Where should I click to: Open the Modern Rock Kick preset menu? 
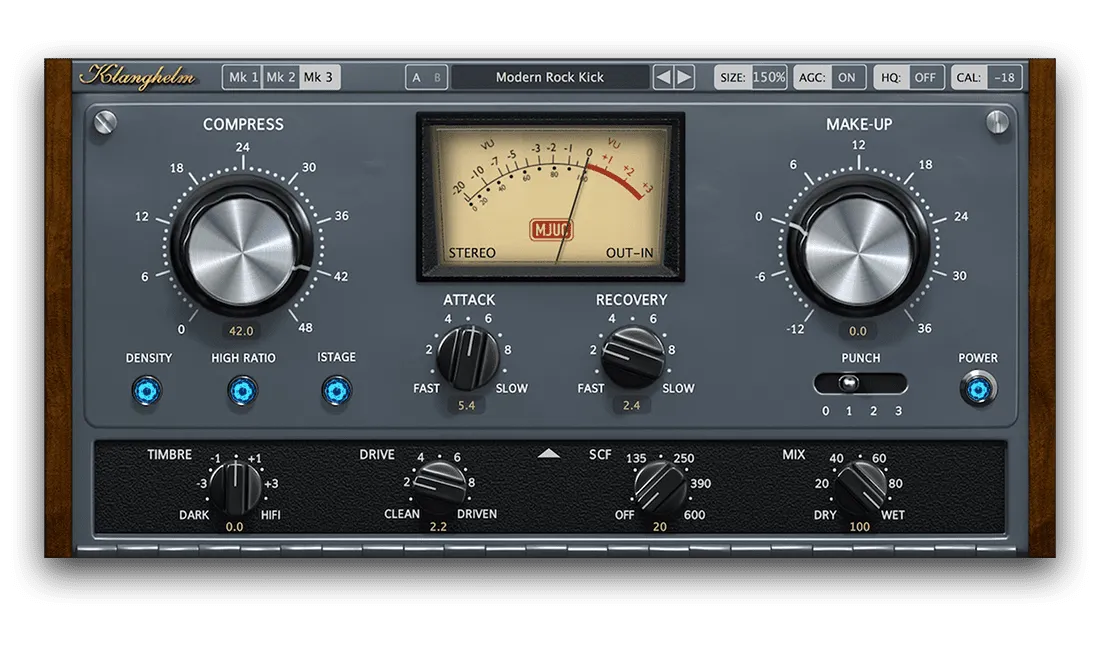[x=549, y=77]
